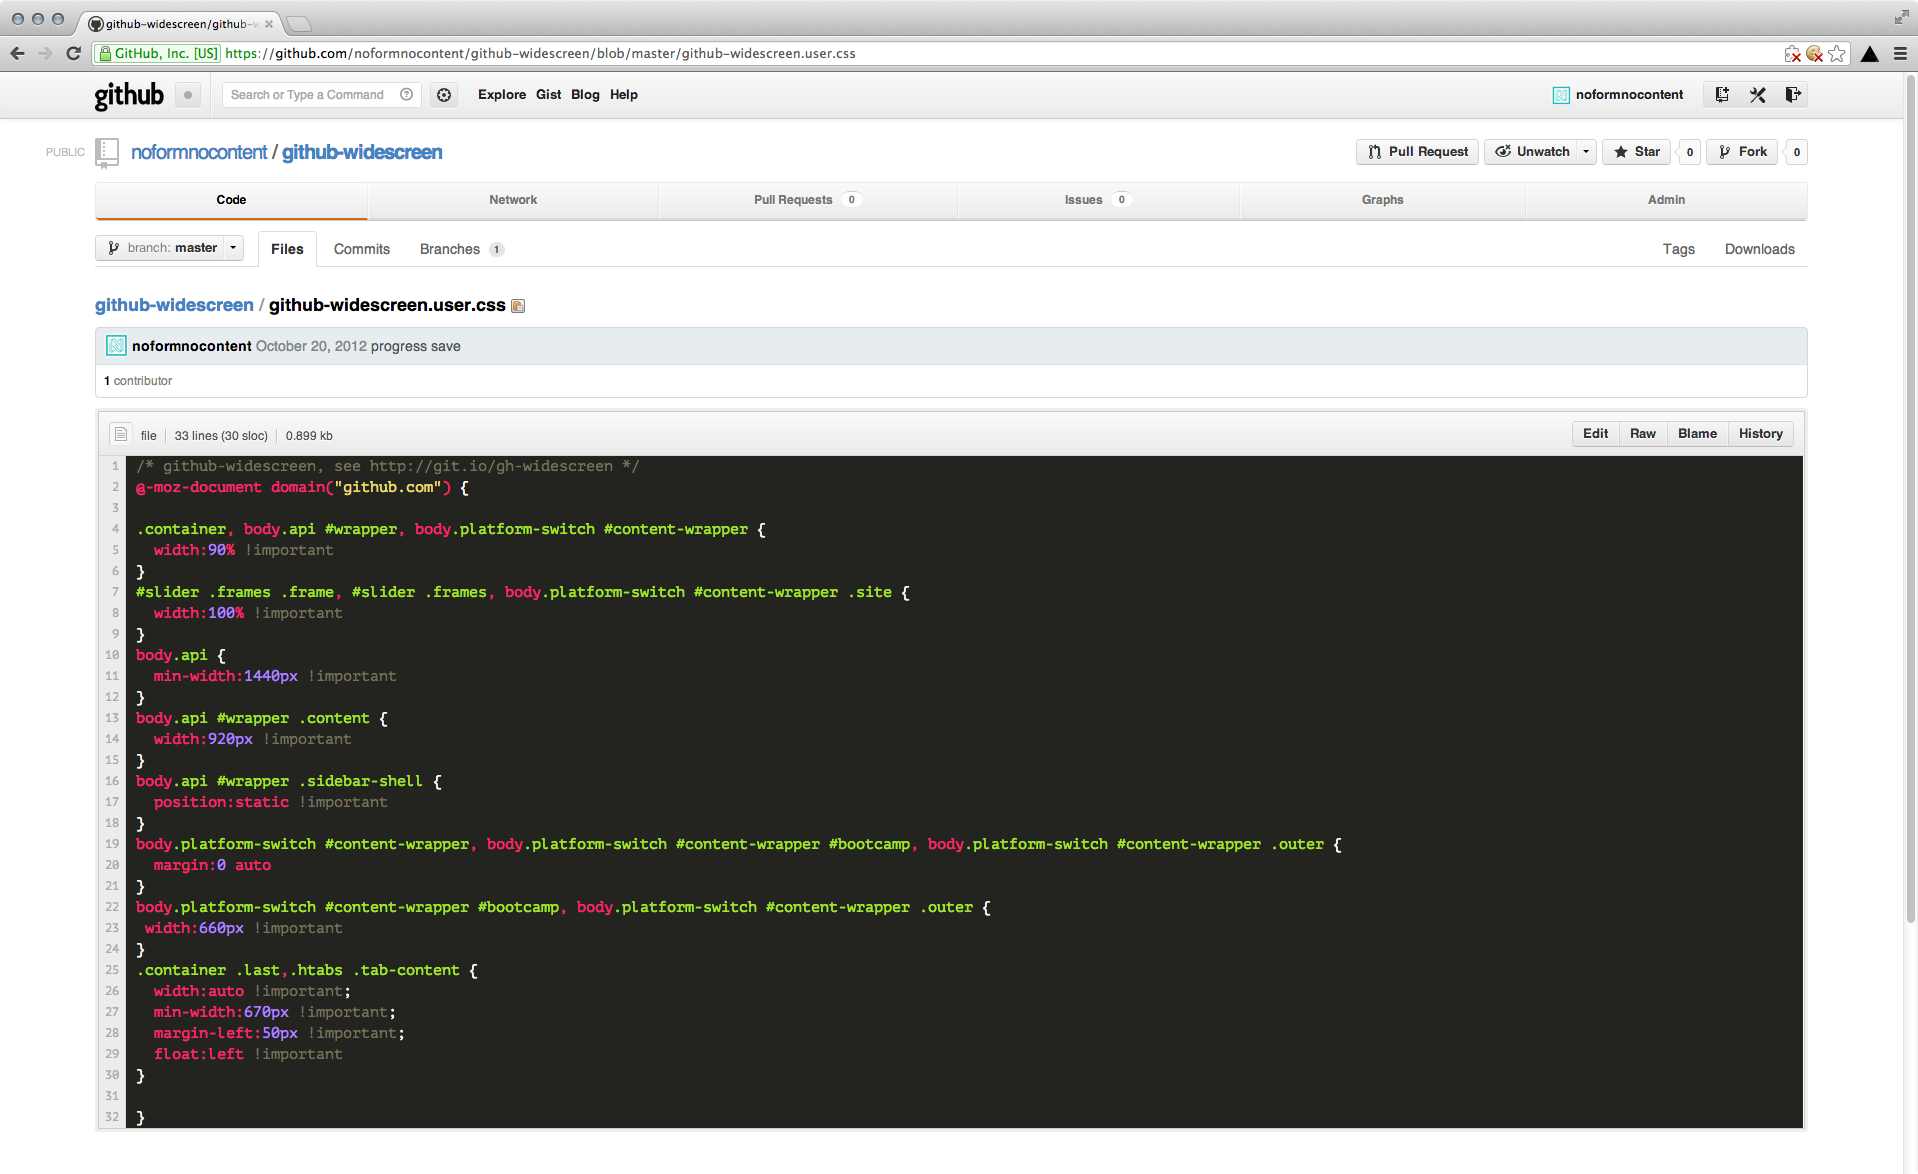Create a new repository icon
This screenshot has height=1174, width=1918.
[1722, 95]
